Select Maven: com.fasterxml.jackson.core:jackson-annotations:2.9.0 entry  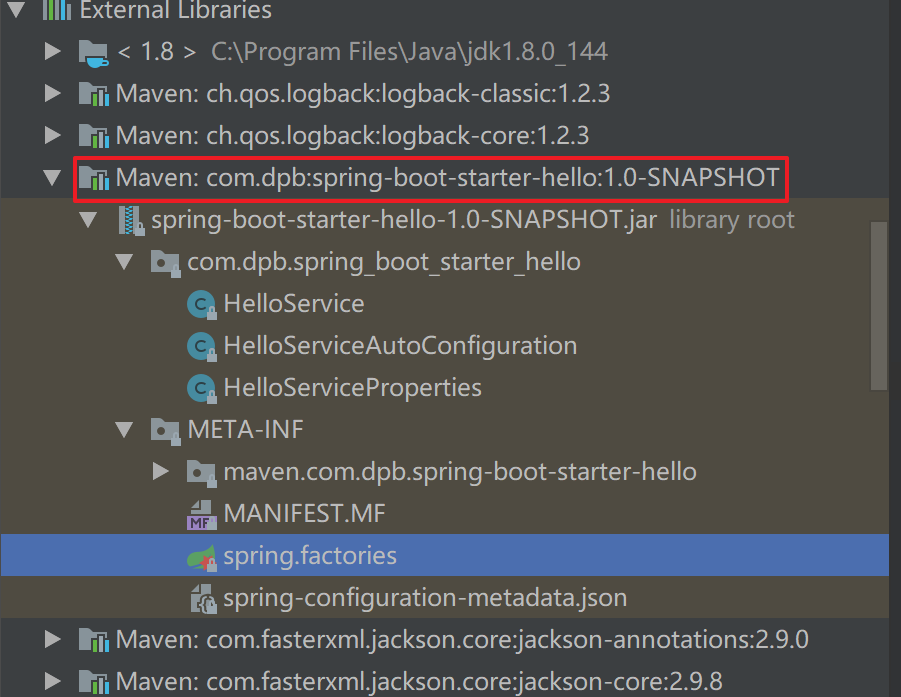pos(462,640)
